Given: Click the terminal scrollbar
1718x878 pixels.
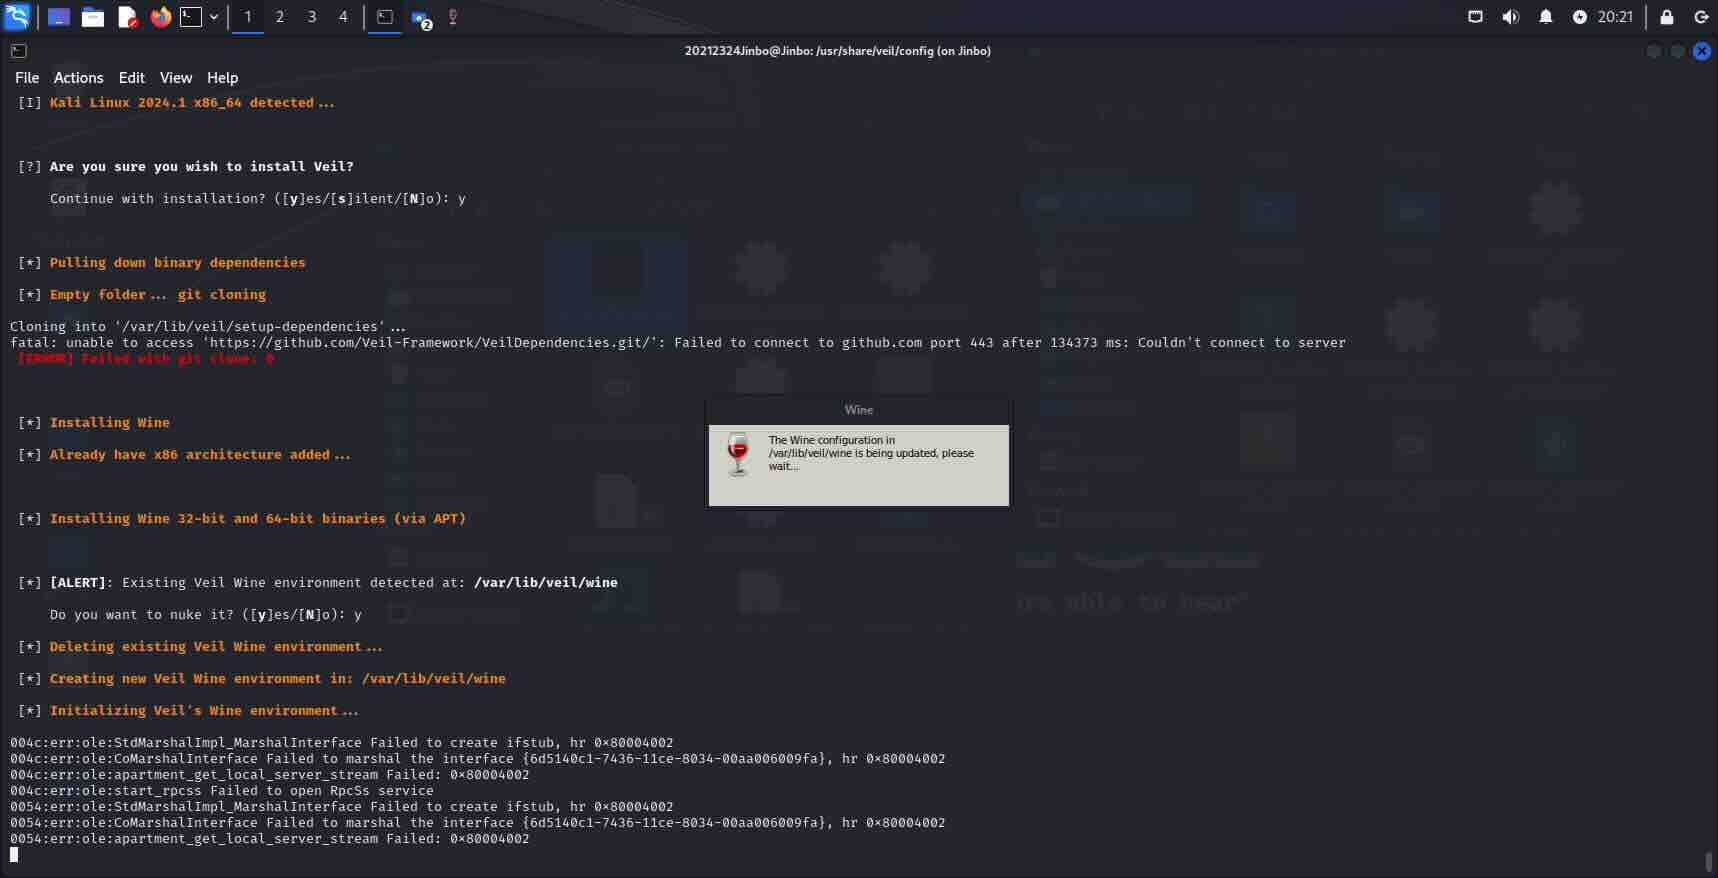Looking at the screenshot, I should pos(1708,861).
